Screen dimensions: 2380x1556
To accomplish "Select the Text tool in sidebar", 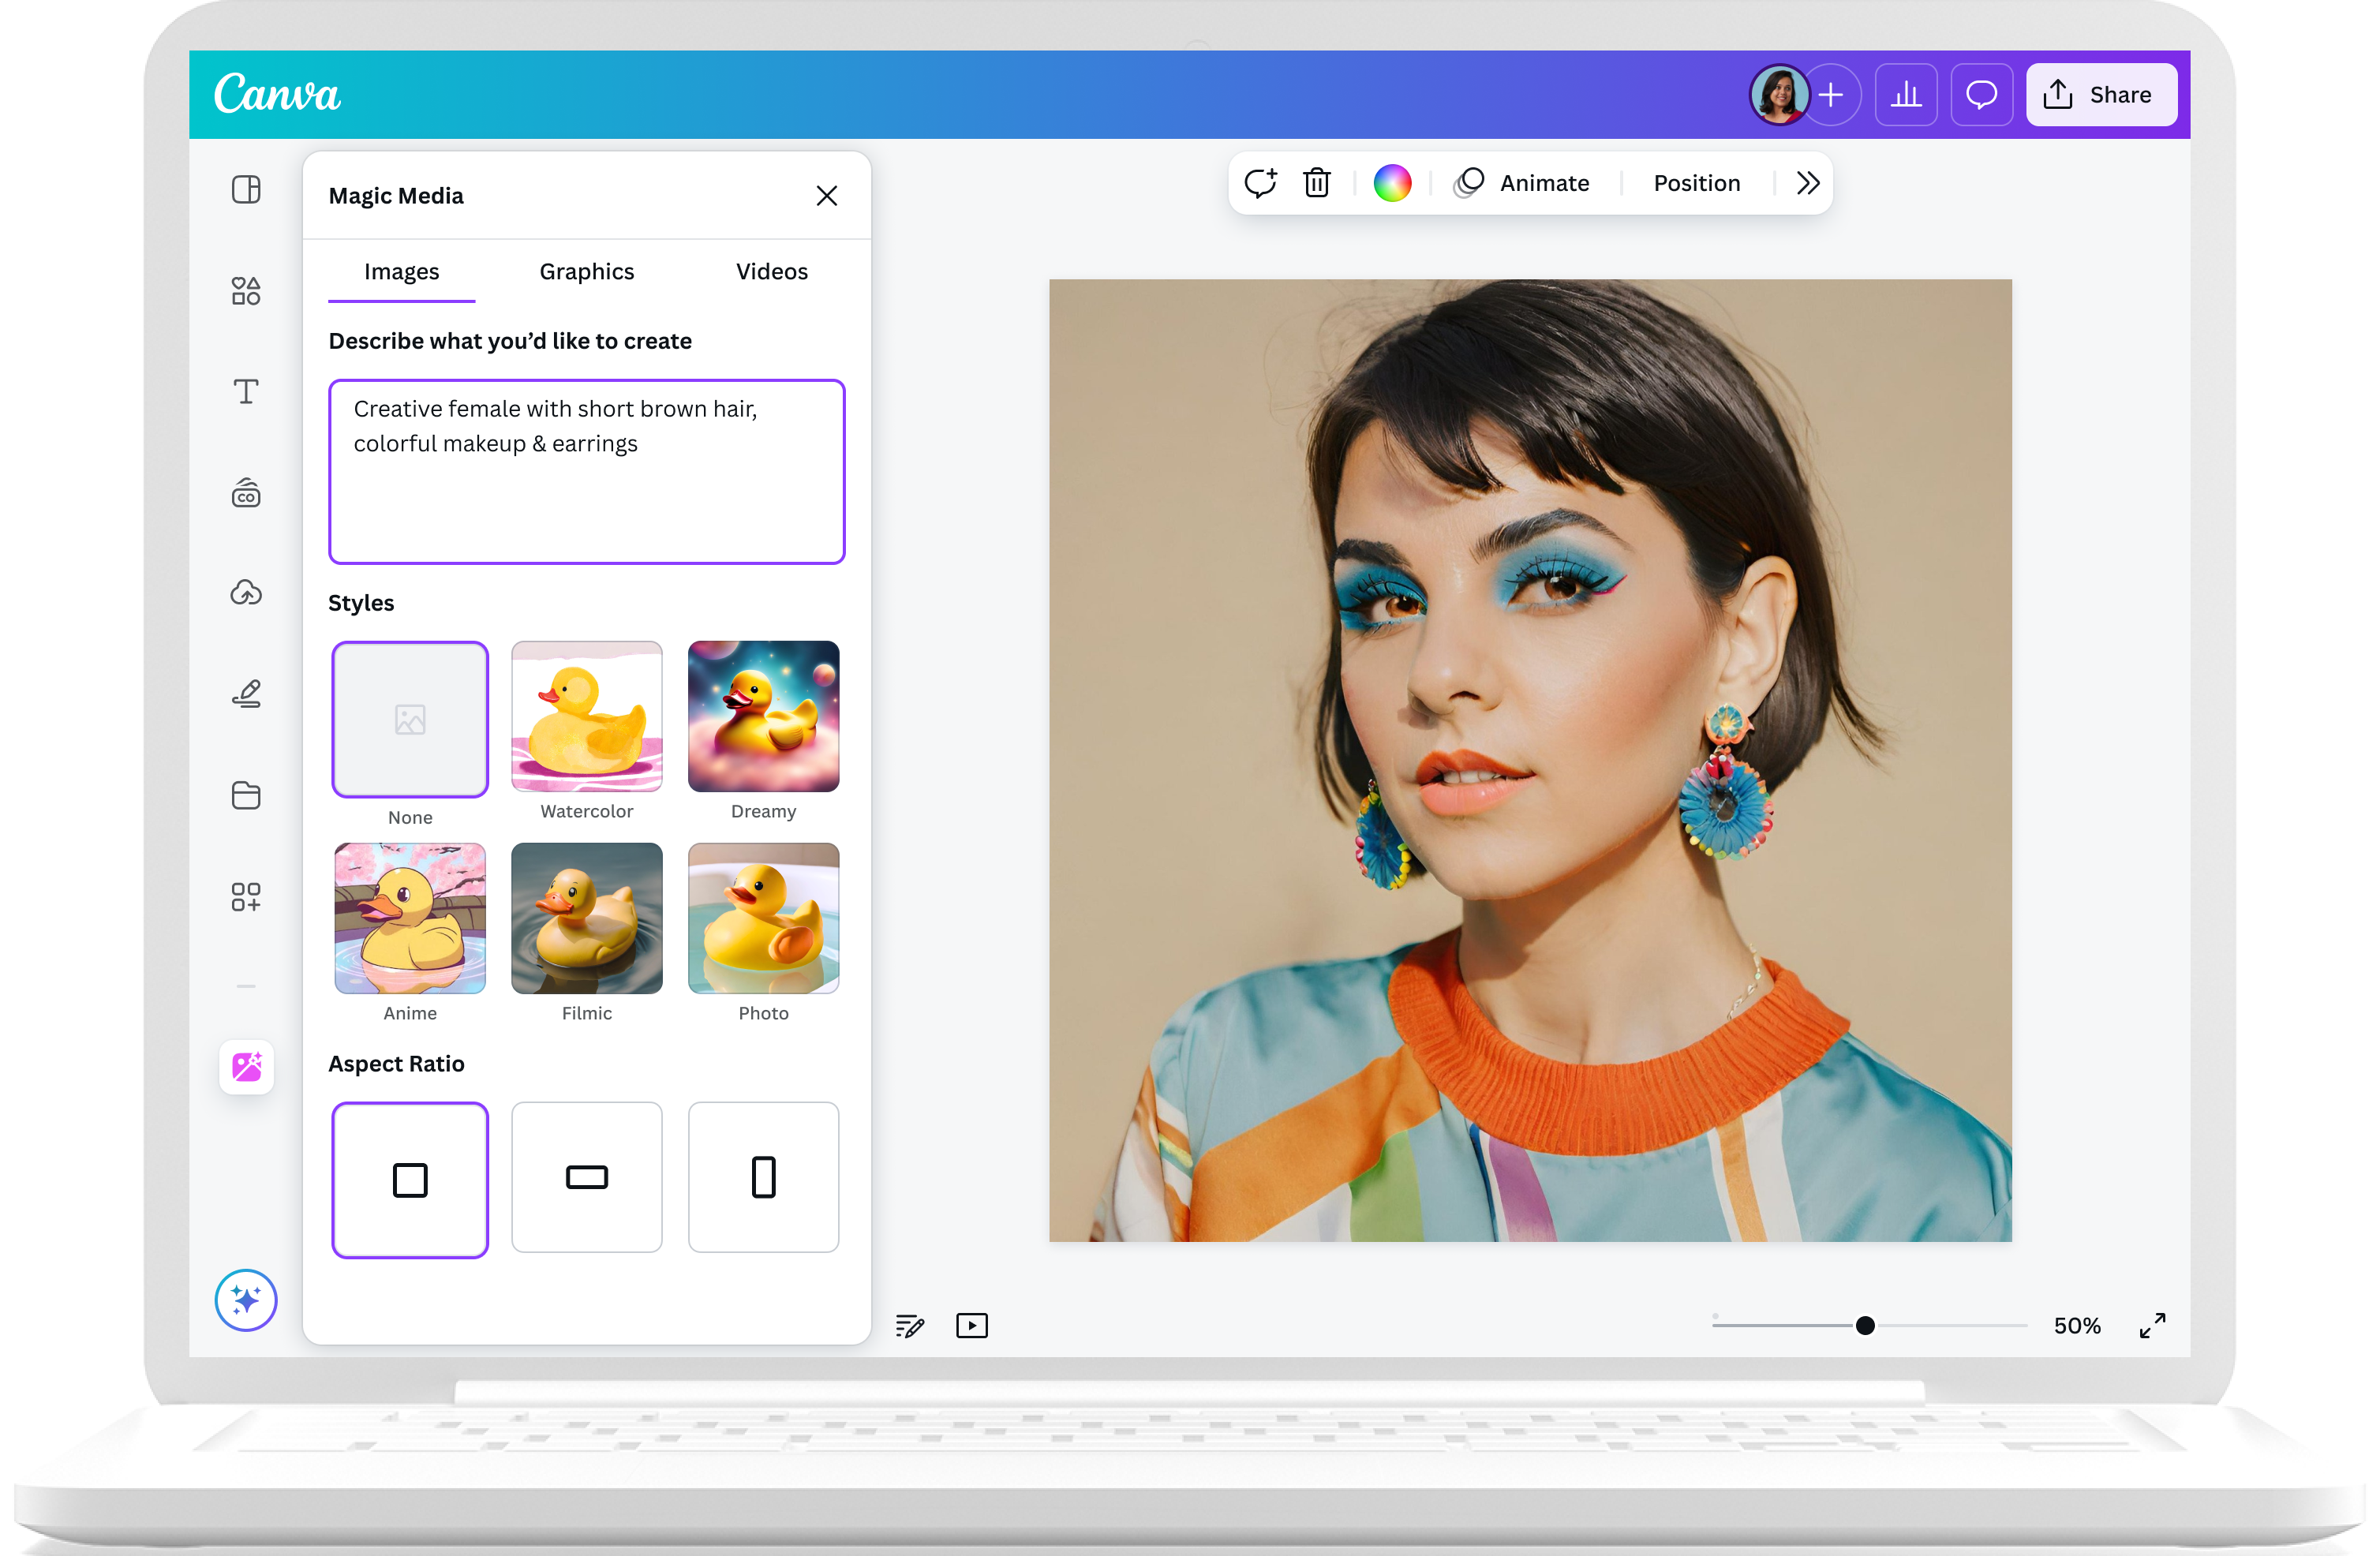I will [246, 391].
